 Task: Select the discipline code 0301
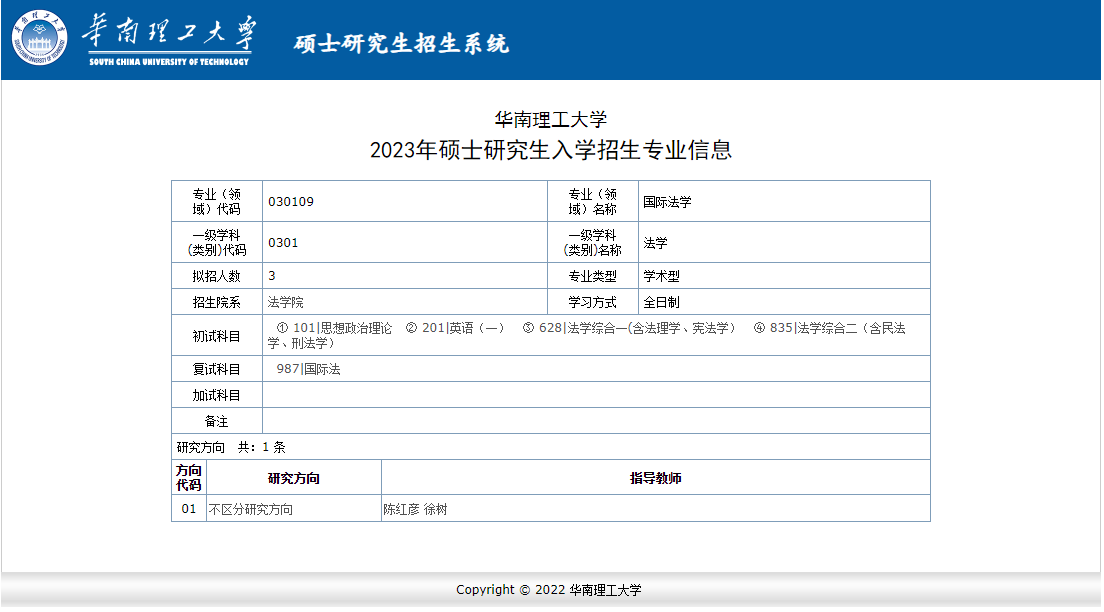[283, 243]
